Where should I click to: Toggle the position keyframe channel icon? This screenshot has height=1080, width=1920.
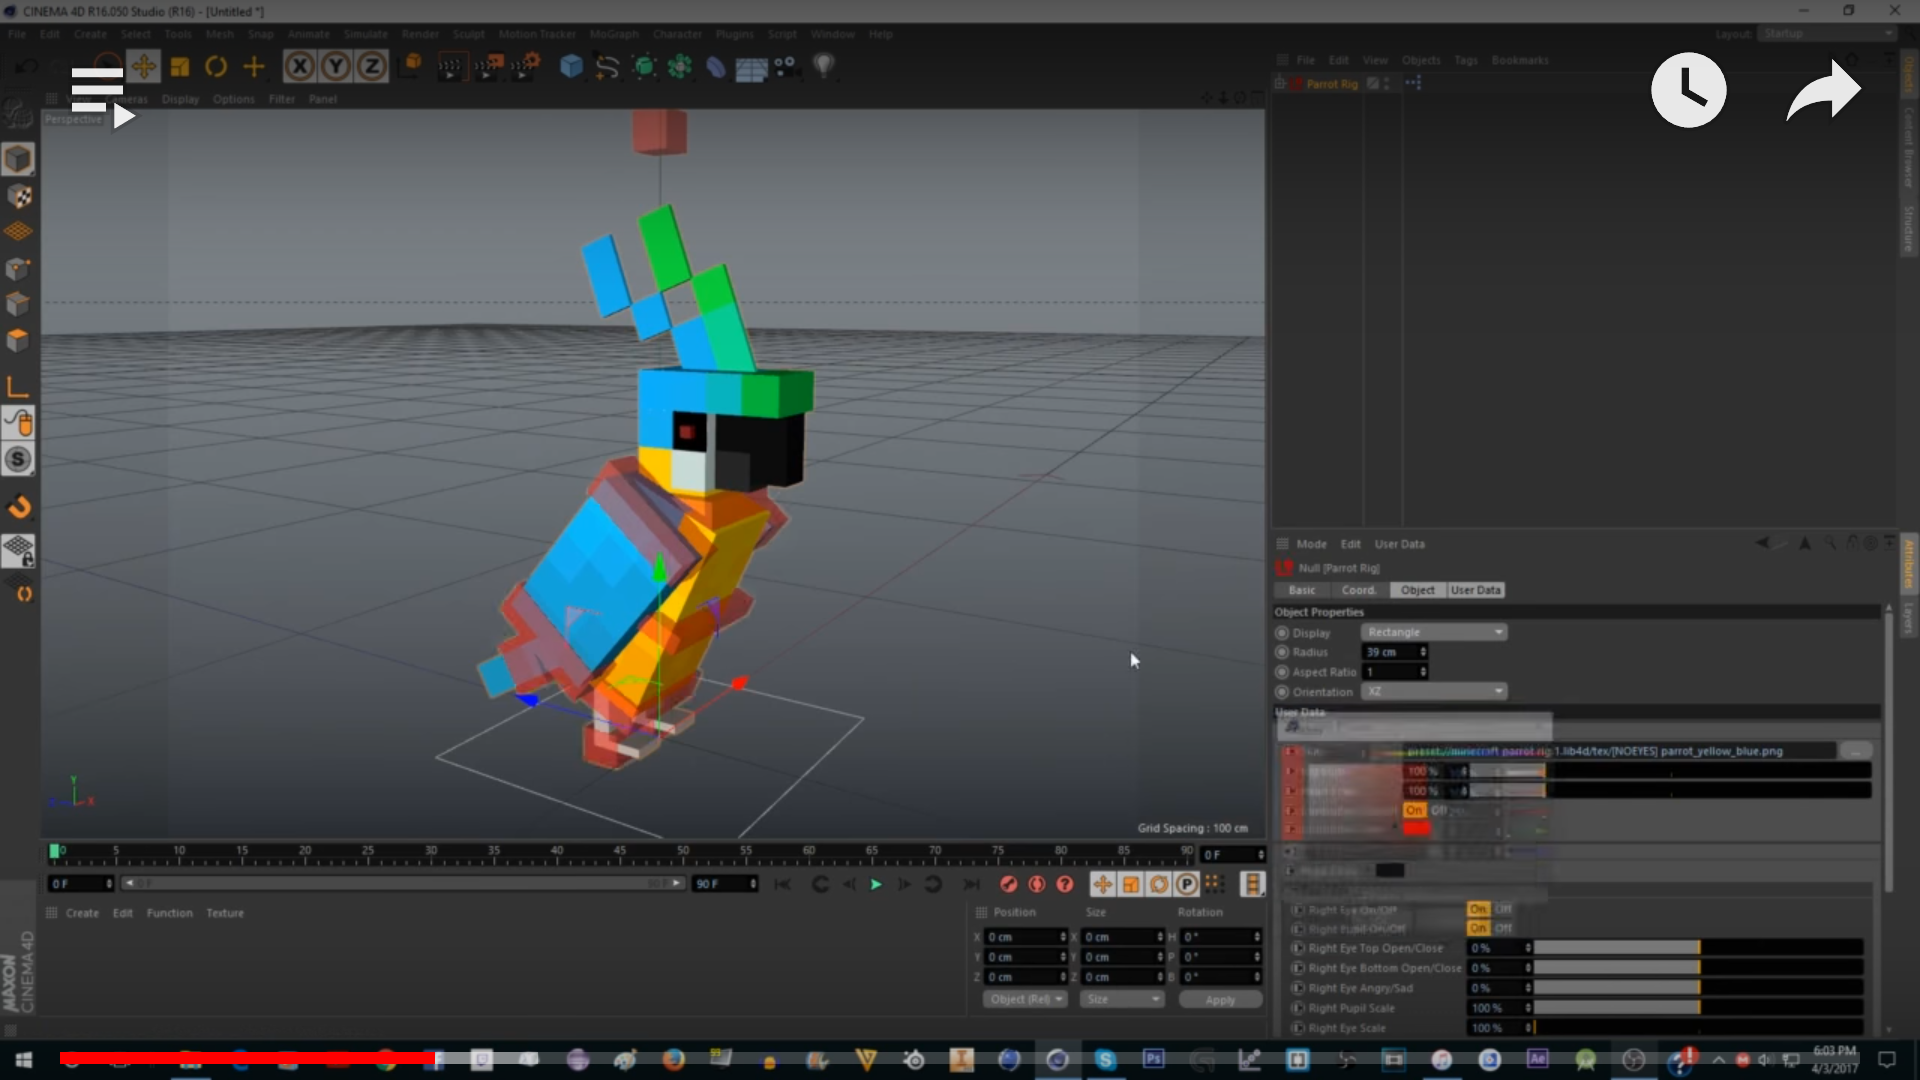pos(1102,884)
